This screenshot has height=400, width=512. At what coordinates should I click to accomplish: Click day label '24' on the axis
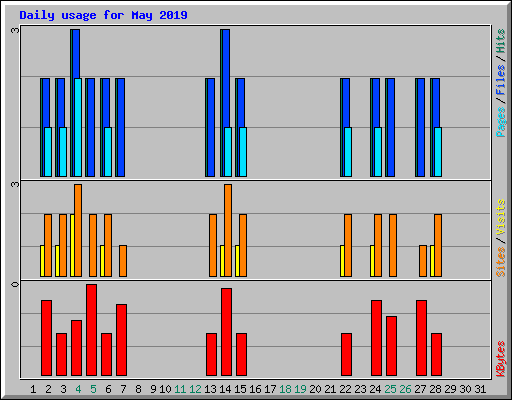(x=375, y=389)
